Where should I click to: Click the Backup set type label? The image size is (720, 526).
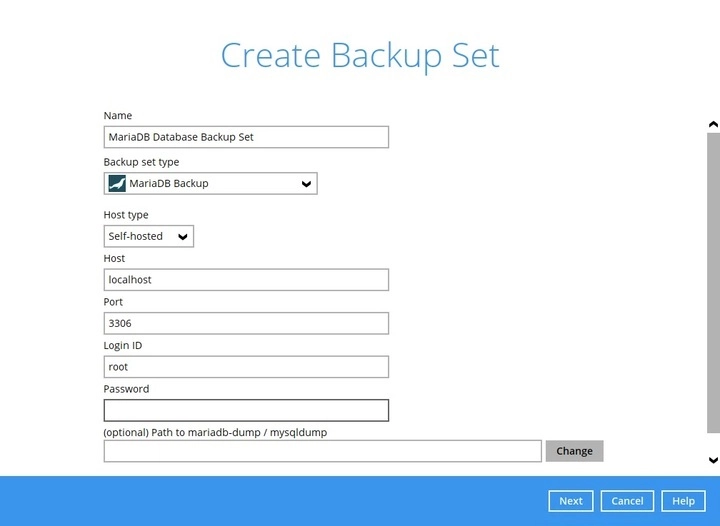(141, 162)
